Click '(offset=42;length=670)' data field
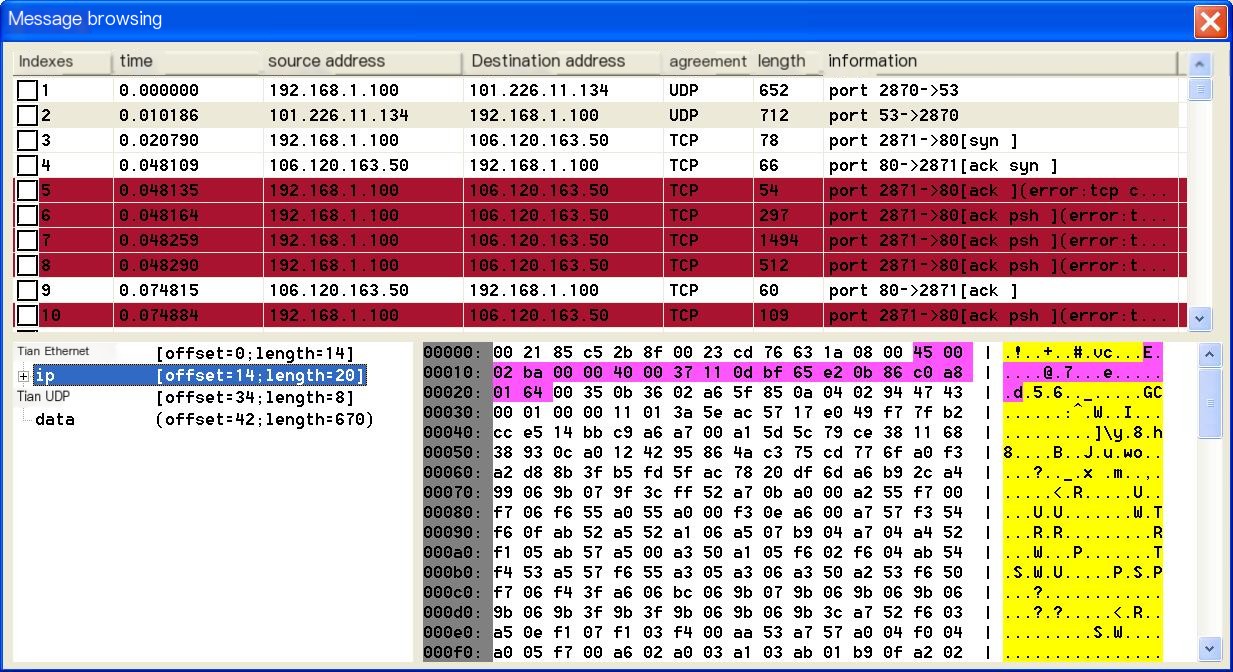 point(265,420)
